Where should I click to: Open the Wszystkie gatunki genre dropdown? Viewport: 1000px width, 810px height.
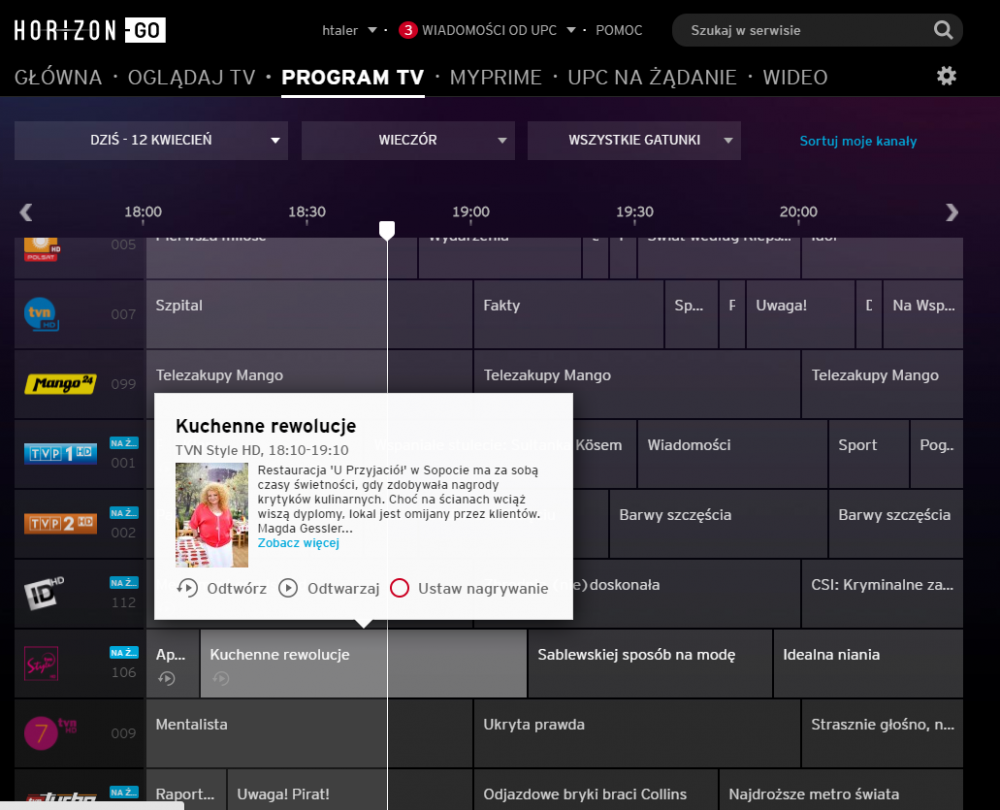pyautogui.click(x=634, y=140)
